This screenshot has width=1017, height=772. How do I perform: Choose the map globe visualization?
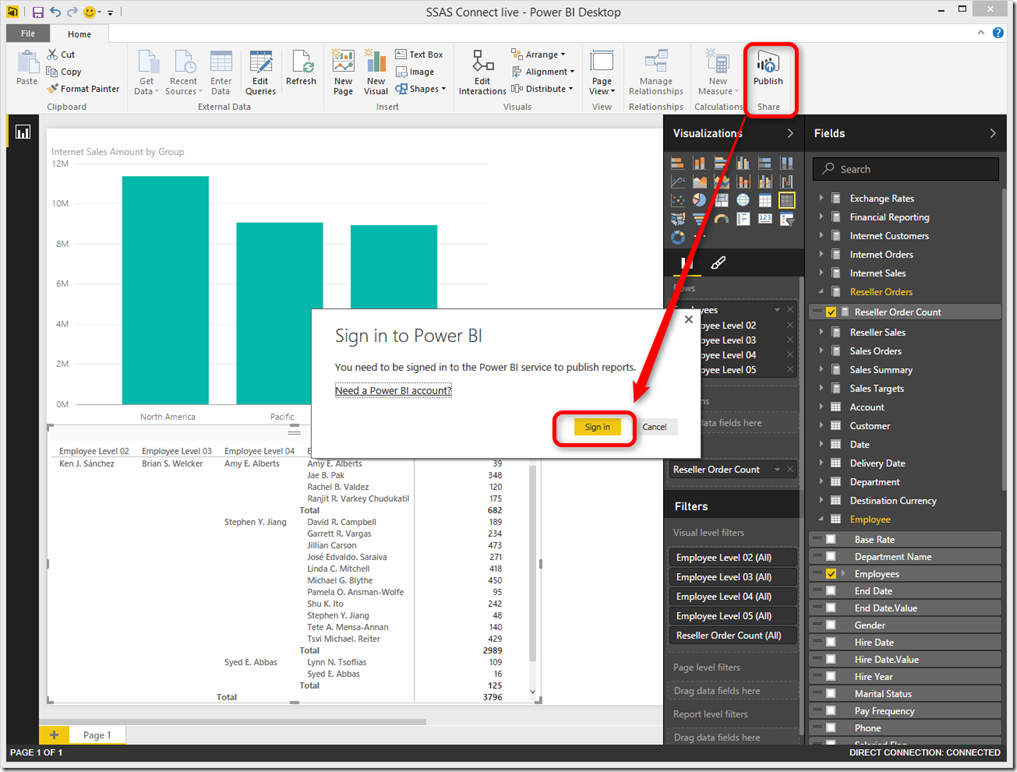[743, 200]
